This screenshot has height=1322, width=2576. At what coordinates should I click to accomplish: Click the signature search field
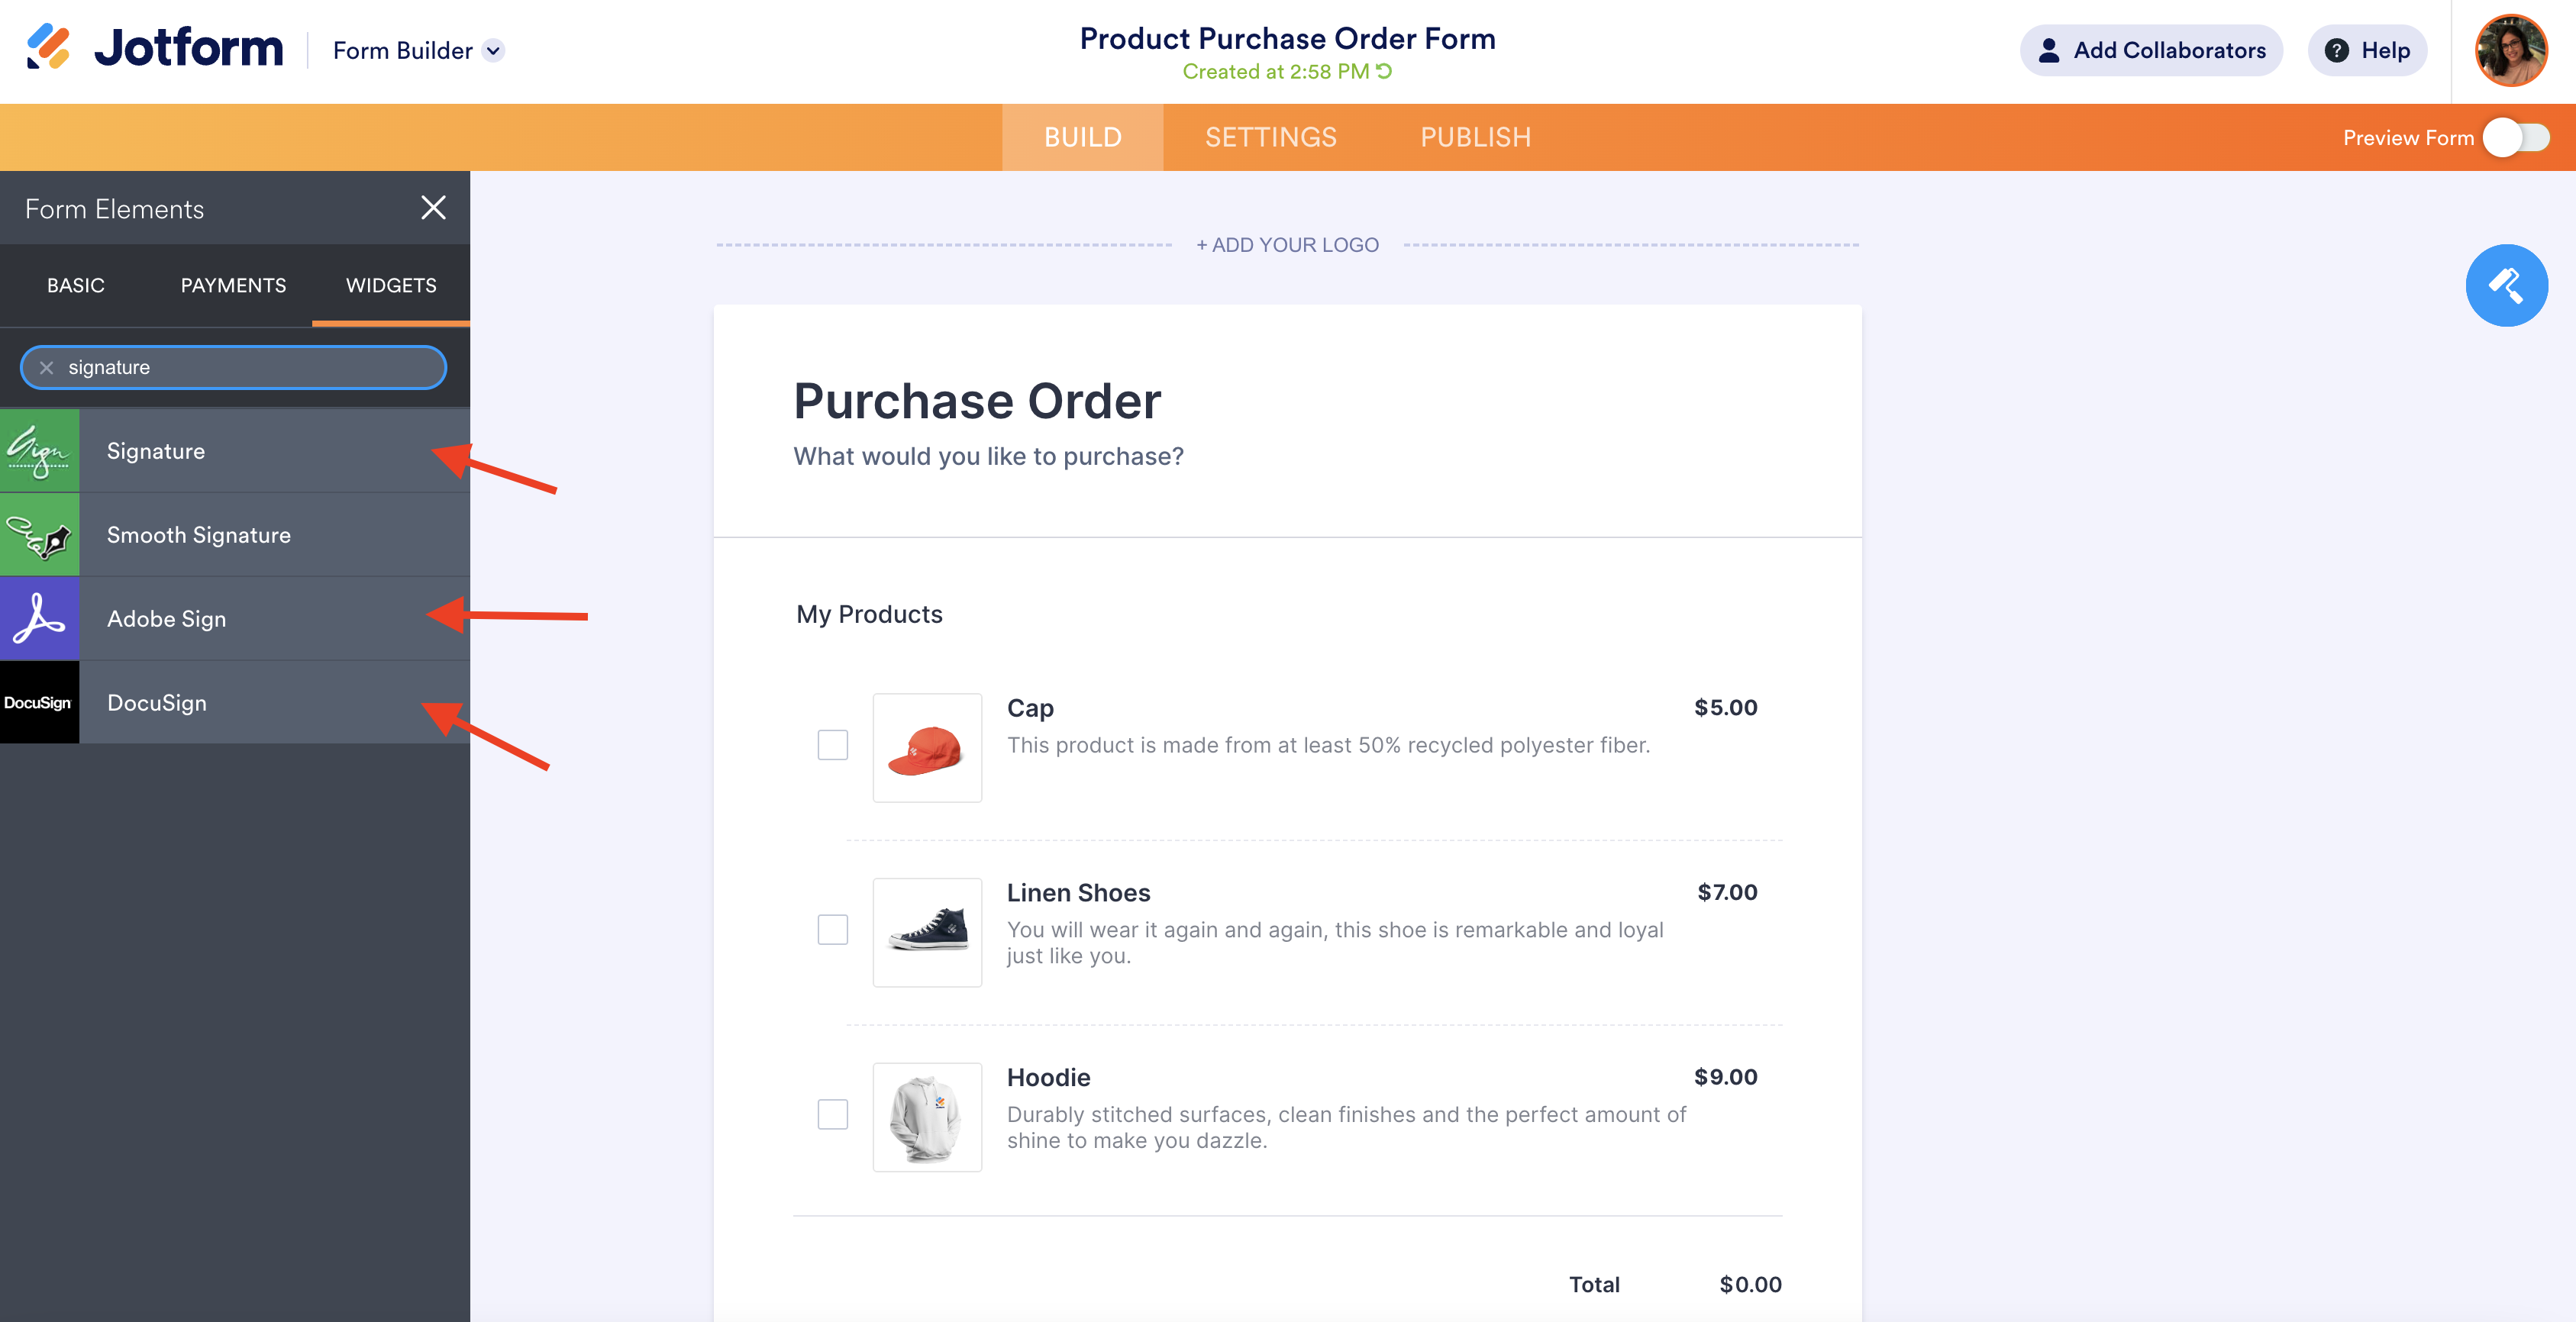[250, 368]
